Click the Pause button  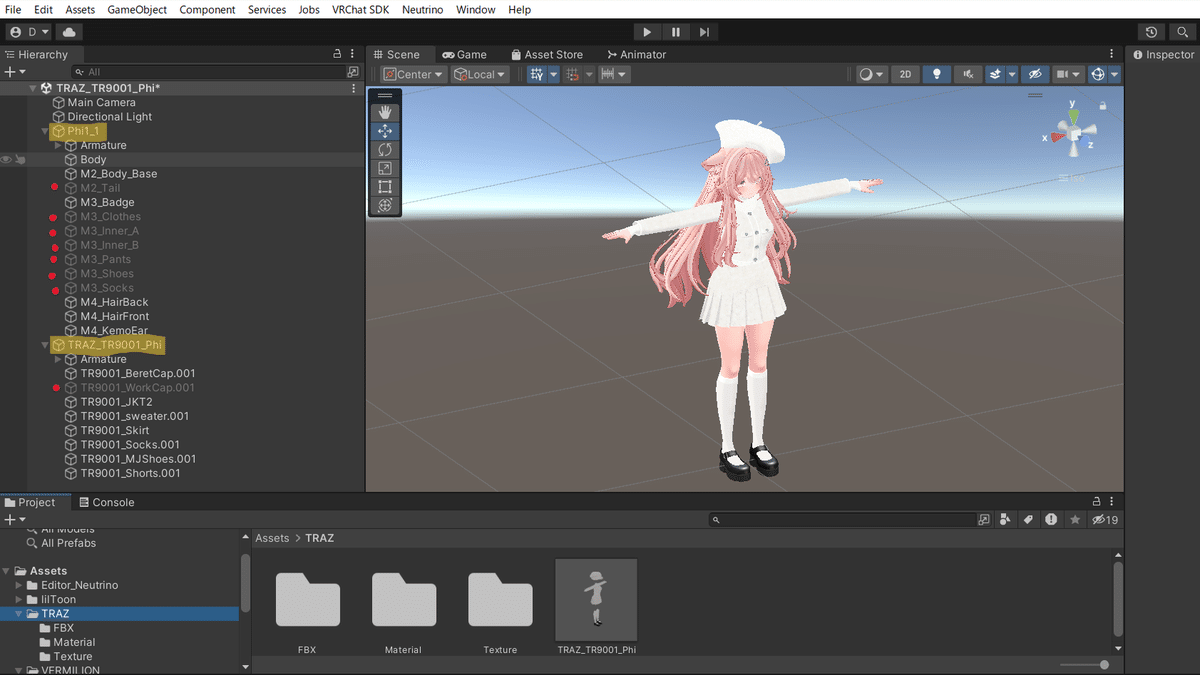[x=676, y=32]
